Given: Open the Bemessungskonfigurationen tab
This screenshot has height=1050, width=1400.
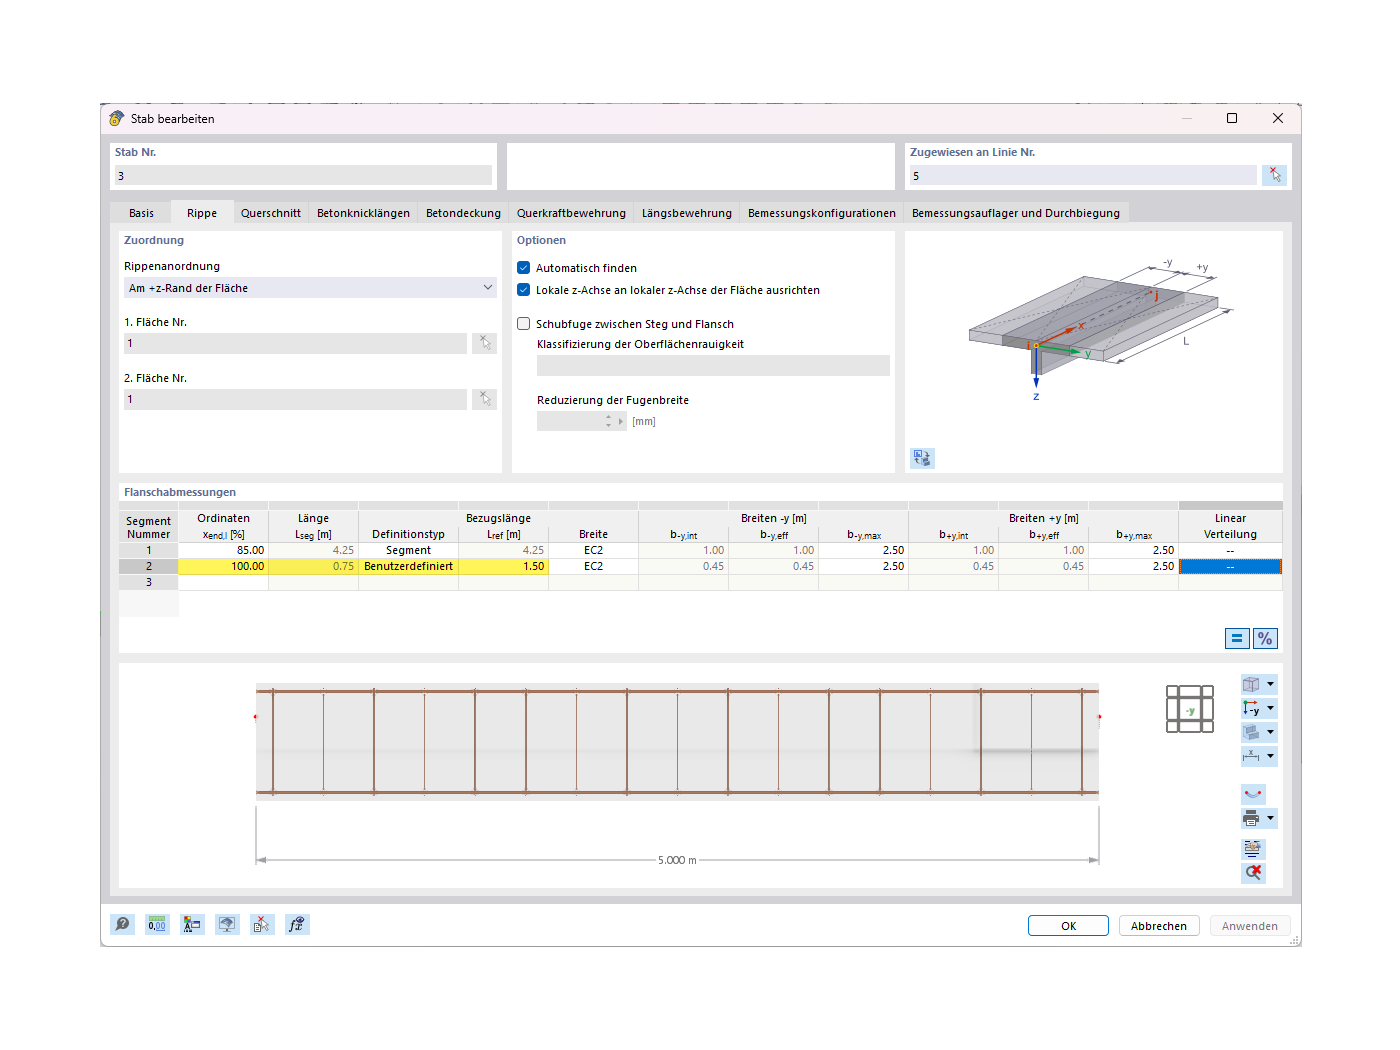Looking at the screenshot, I should 822,213.
